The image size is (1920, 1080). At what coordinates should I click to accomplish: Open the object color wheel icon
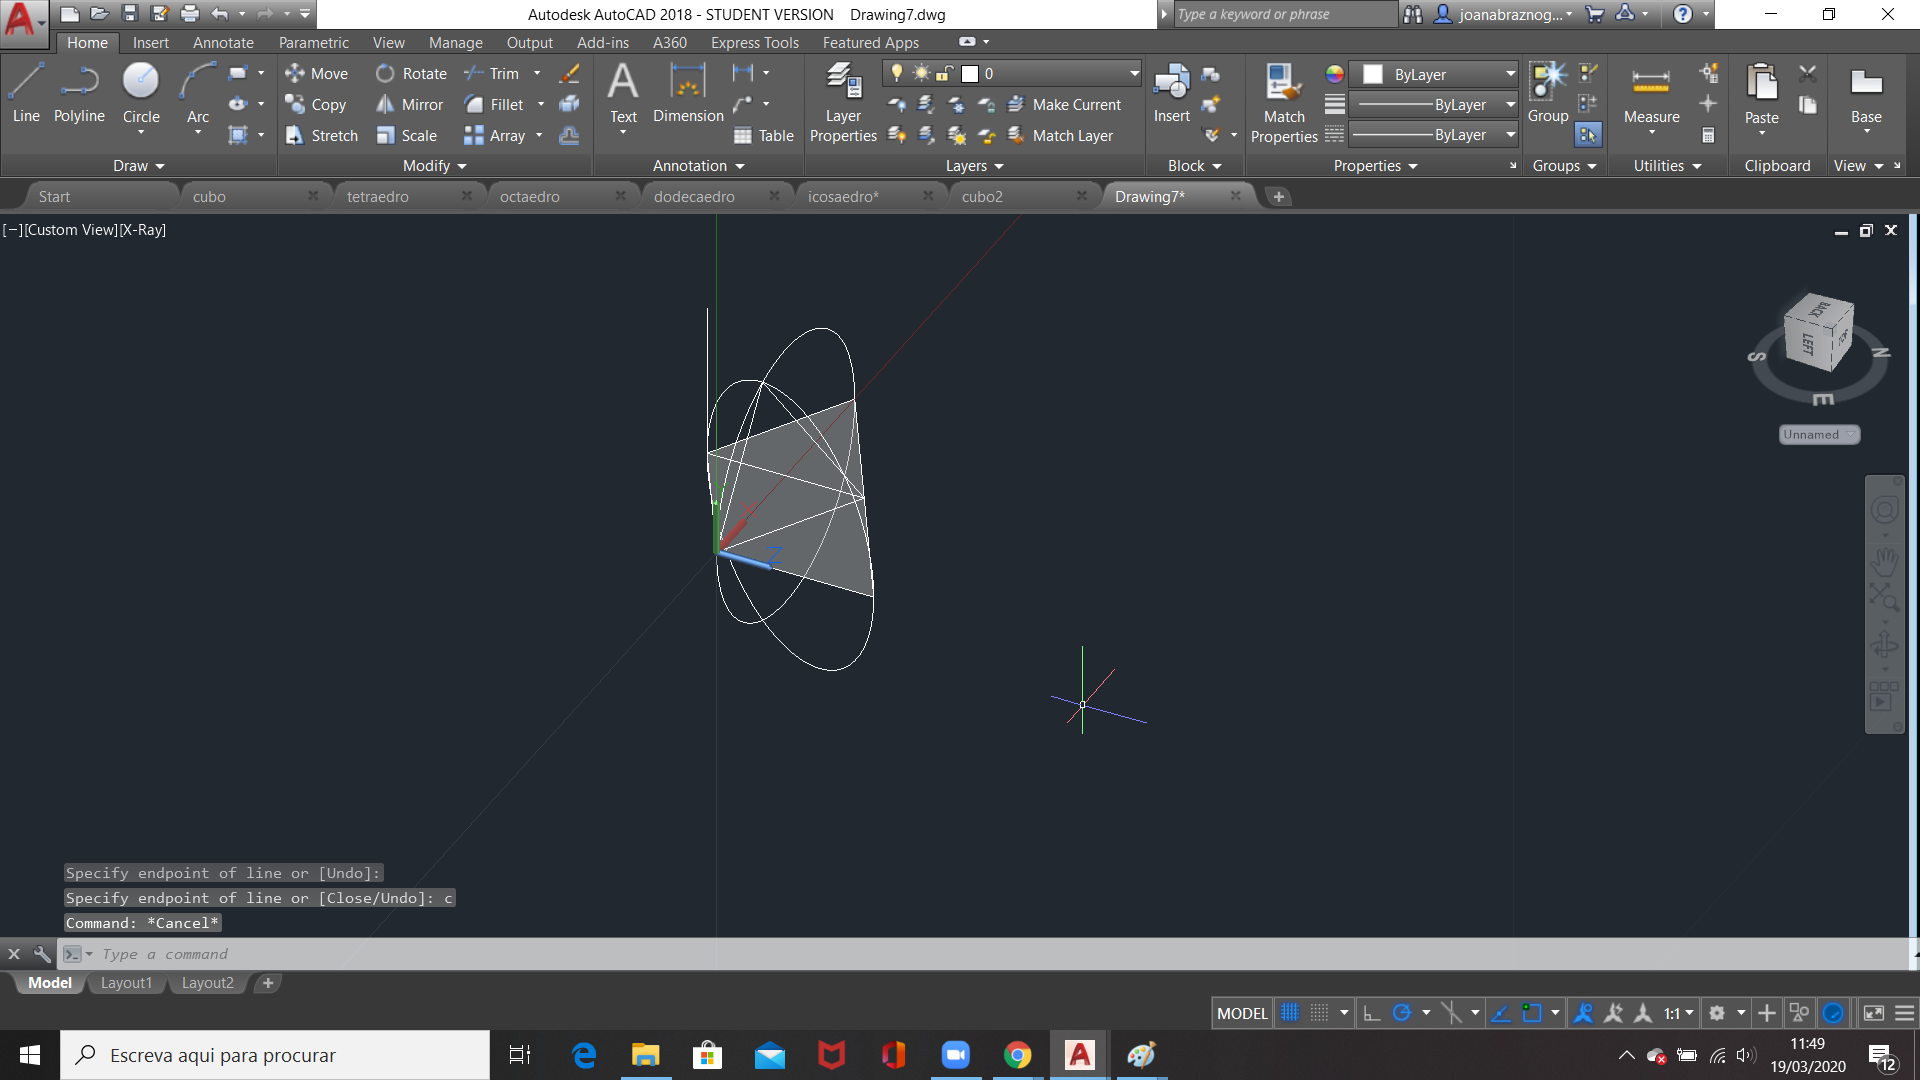[x=1334, y=74]
